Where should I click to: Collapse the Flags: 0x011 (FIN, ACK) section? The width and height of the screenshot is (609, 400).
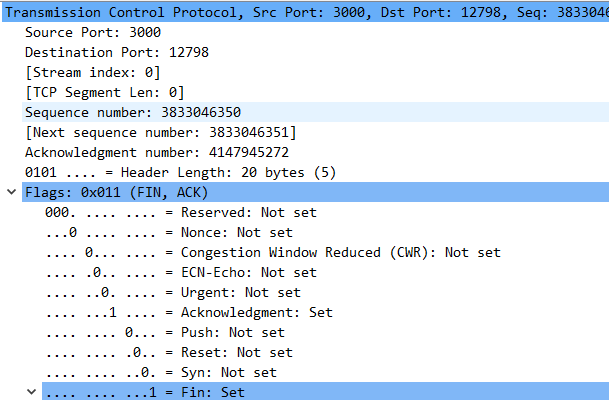point(11,191)
